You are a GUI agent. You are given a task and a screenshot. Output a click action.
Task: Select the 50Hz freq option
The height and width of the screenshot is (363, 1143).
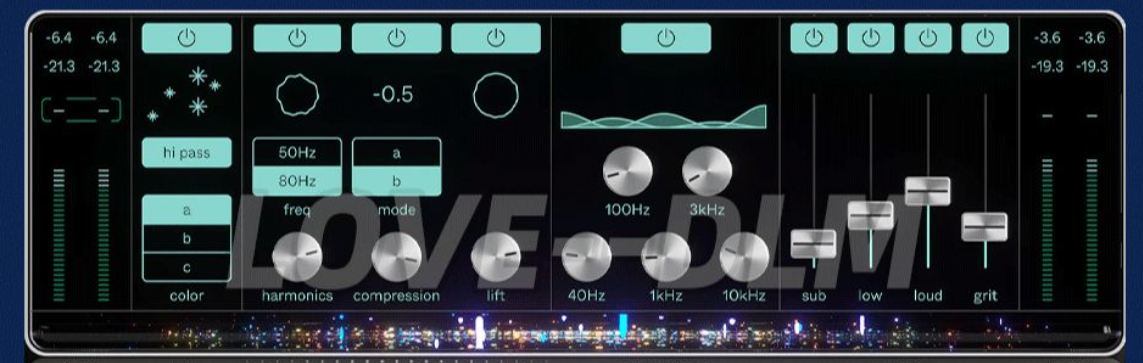coord(297,152)
